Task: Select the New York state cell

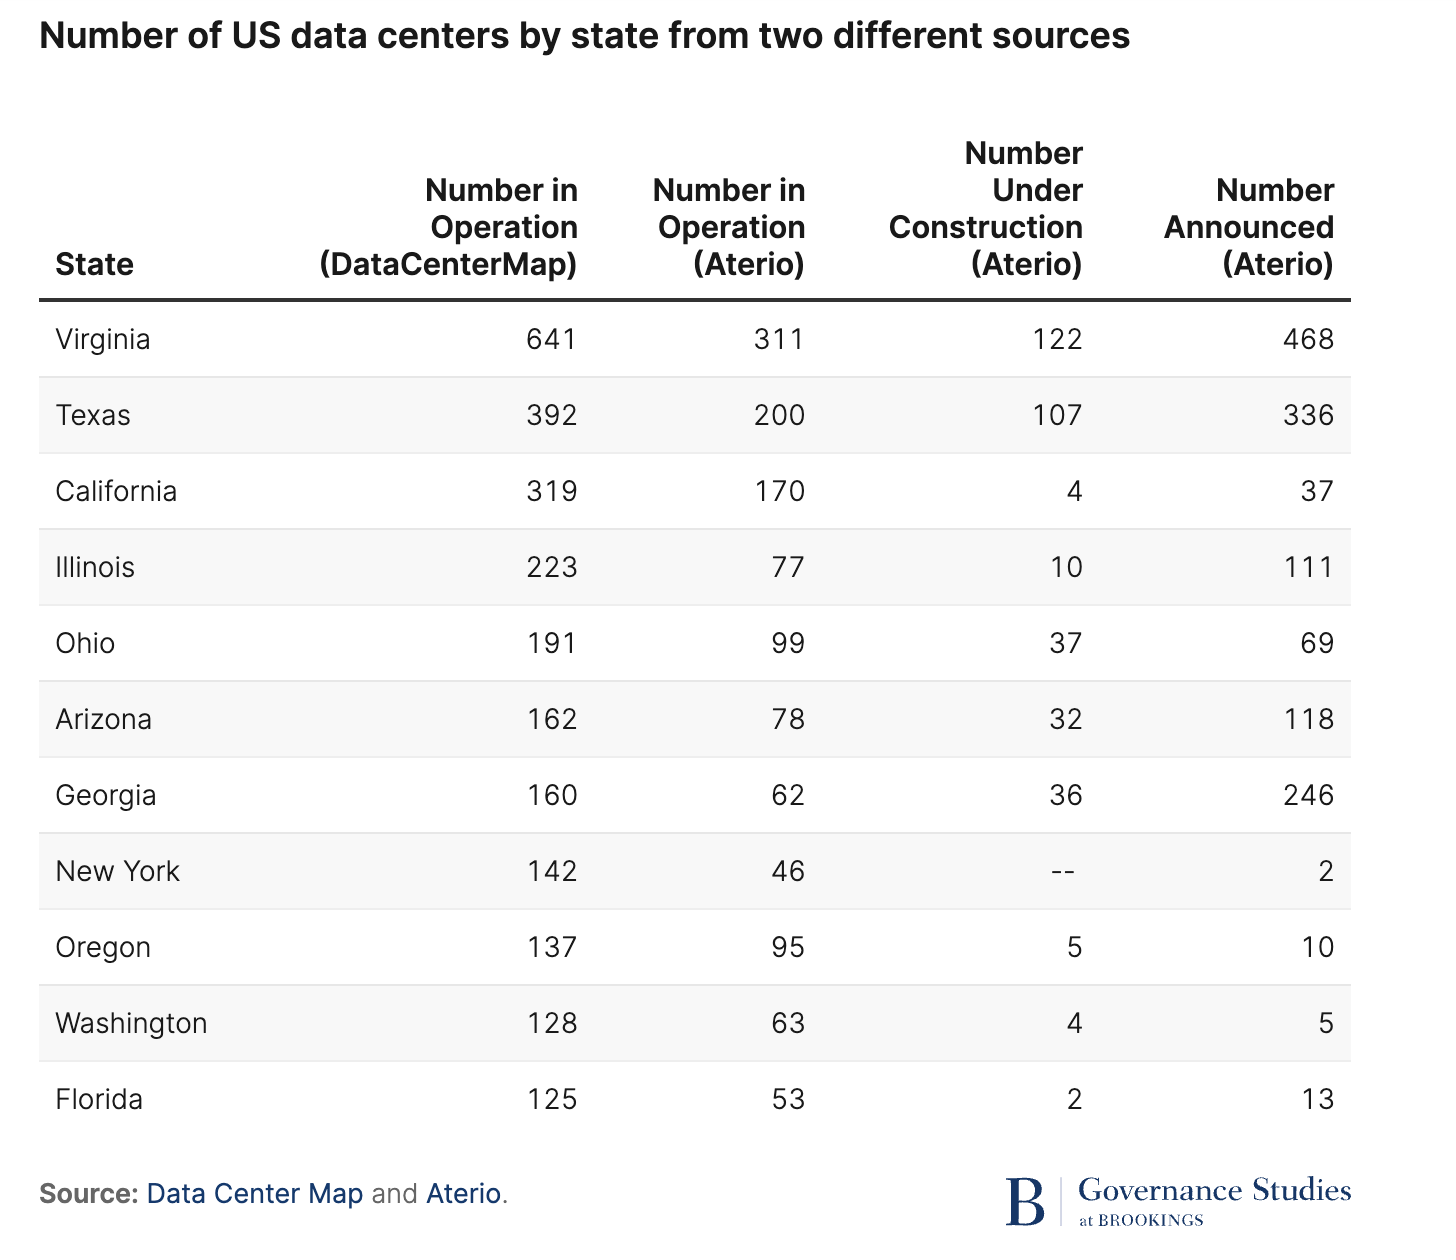Action: click(117, 872)
